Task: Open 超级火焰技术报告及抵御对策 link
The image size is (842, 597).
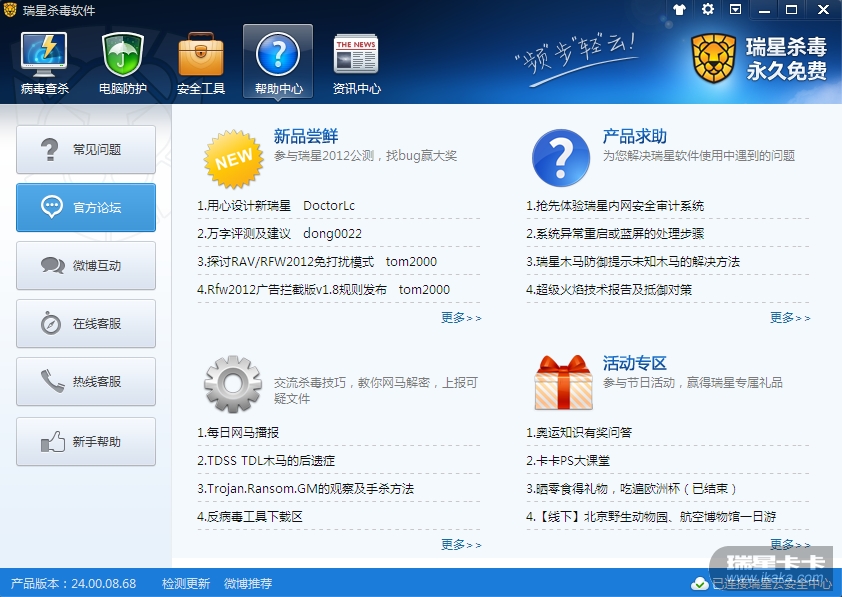Action: point(609,289)
